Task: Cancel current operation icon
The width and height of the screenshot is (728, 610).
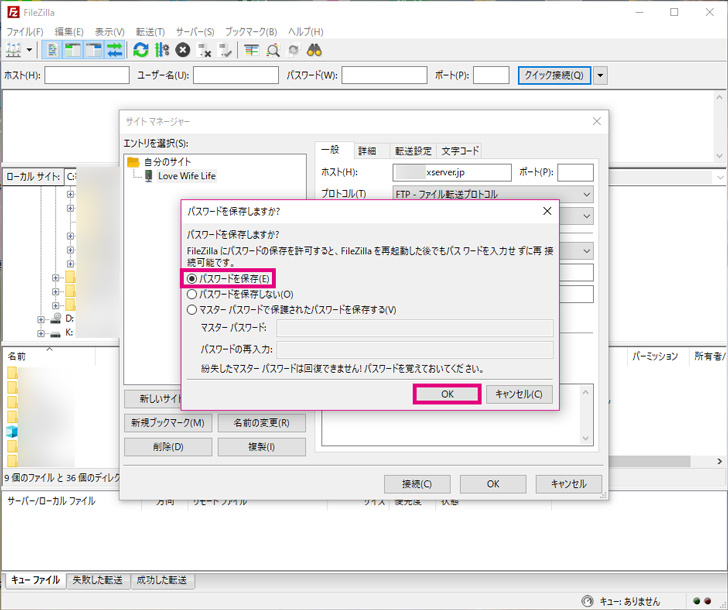Action: pyautogui.click(x=183, y=50)
